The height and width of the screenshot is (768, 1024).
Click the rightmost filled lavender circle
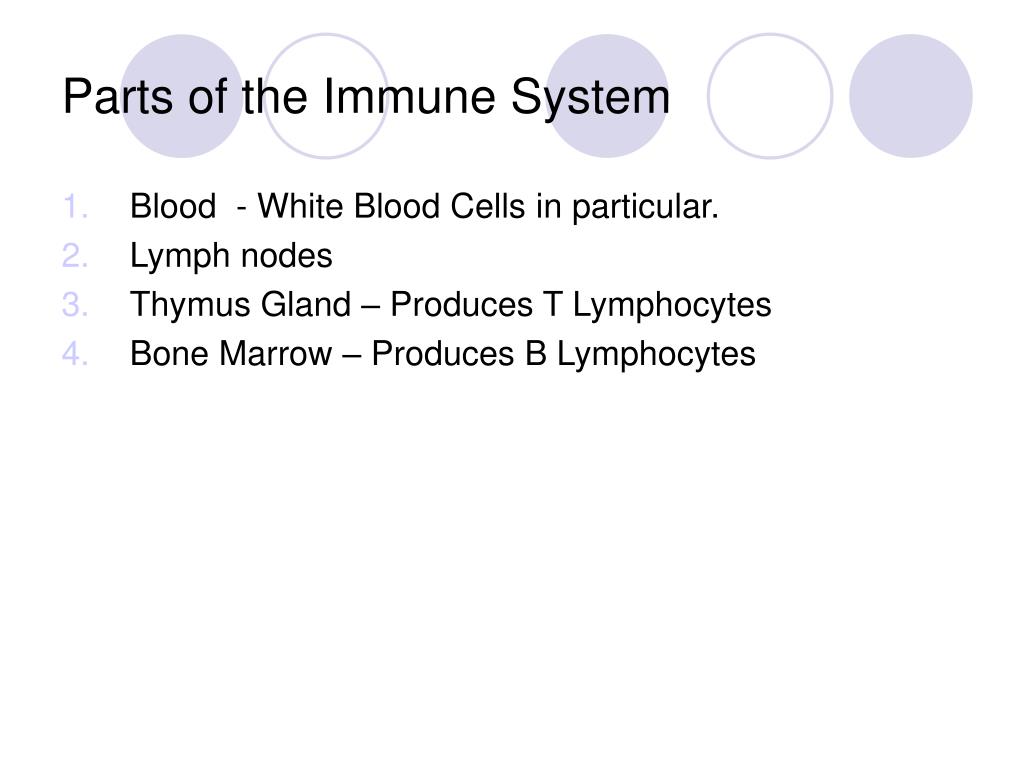click(x=911, y=96)
